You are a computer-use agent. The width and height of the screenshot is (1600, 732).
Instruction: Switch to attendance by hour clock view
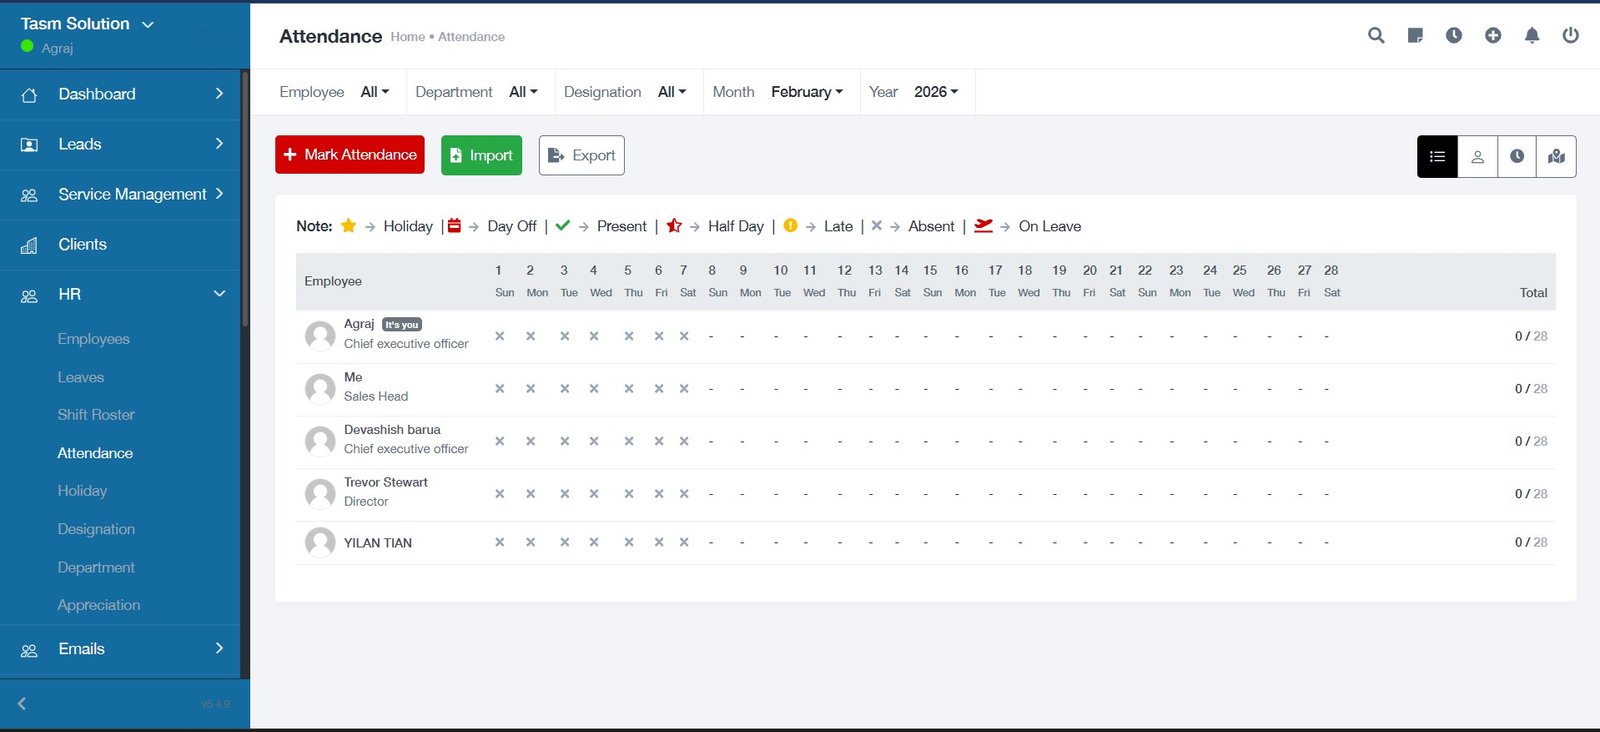pyautogui.click(x=1517, y=157)
